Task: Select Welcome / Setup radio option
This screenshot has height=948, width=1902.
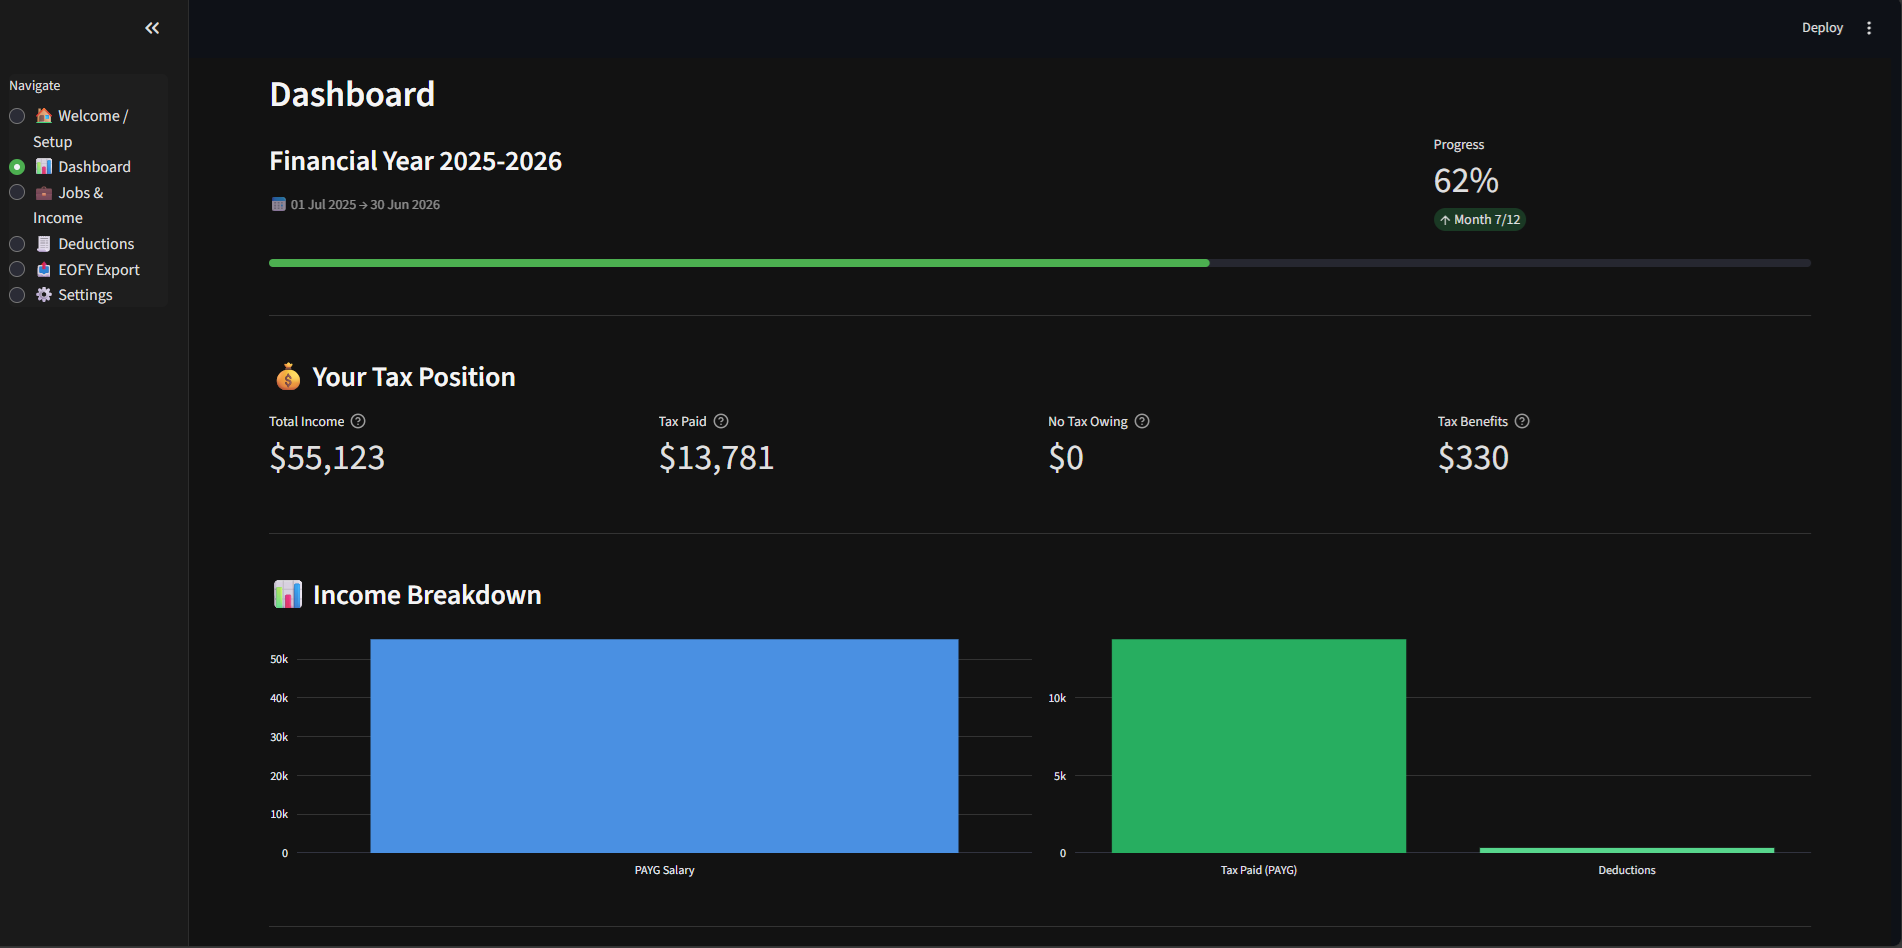Action: pos(17,116)
